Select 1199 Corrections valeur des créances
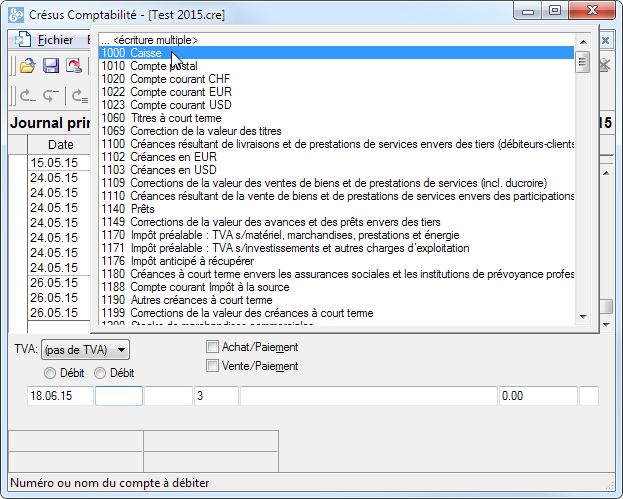623x499 pixels. coord(336,313)
